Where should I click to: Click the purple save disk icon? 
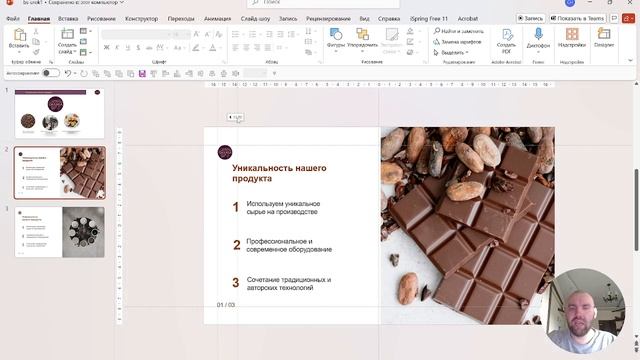coord(142,73)
